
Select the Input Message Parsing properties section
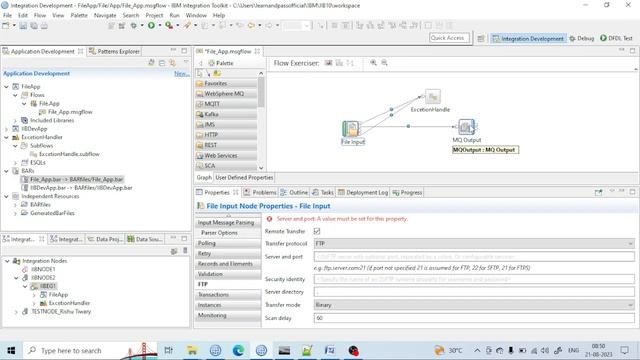228,222
